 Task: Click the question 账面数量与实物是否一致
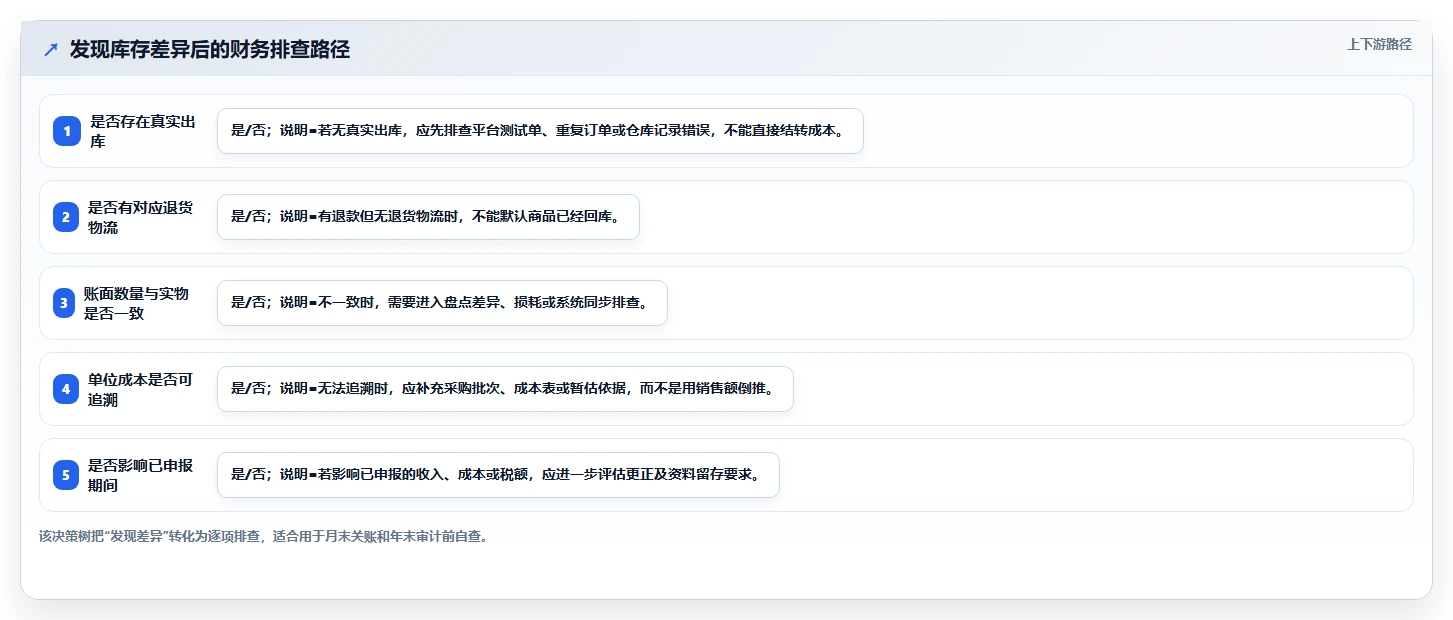[x=138, y=303]
